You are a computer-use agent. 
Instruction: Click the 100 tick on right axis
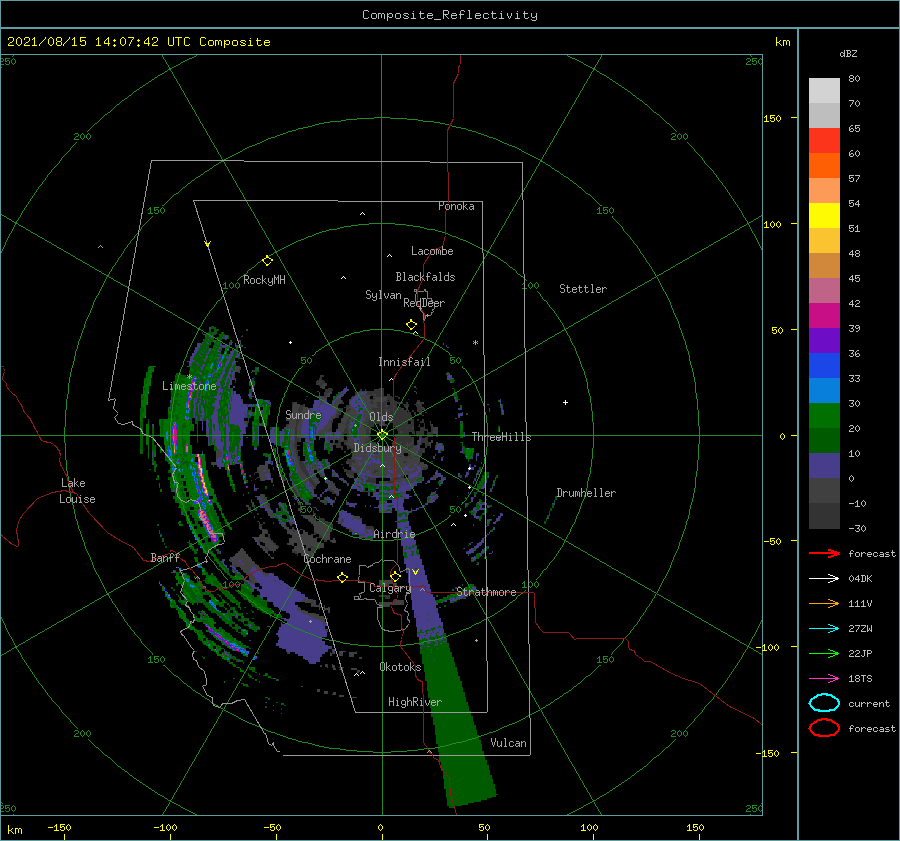pyautogui.click(x=773, y=224)
